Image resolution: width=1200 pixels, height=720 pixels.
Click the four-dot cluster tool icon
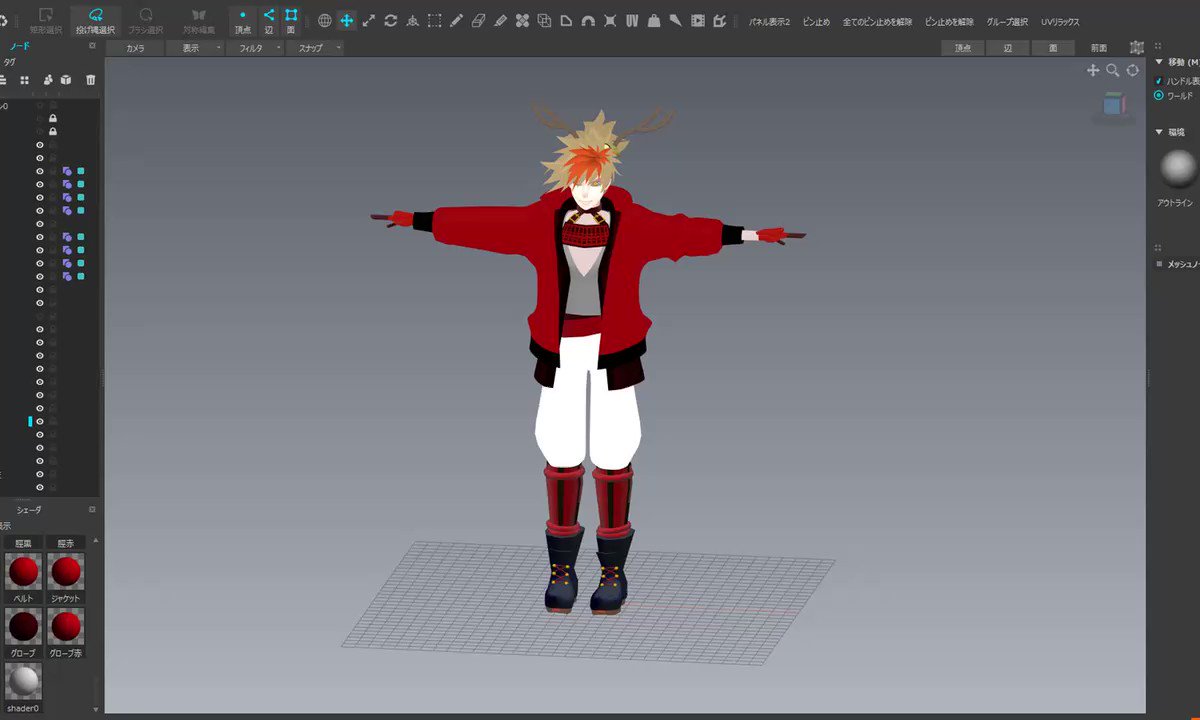point(522,20)
